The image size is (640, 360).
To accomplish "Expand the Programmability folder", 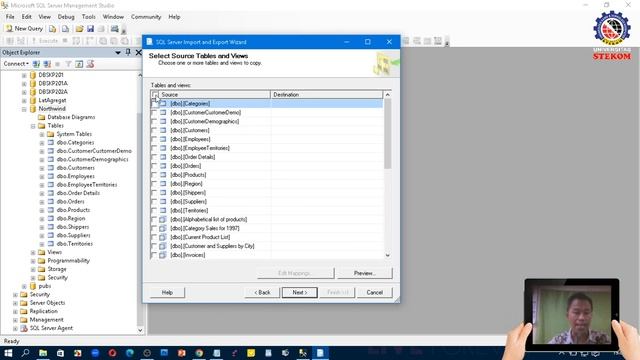I will [x=33, y=261].
